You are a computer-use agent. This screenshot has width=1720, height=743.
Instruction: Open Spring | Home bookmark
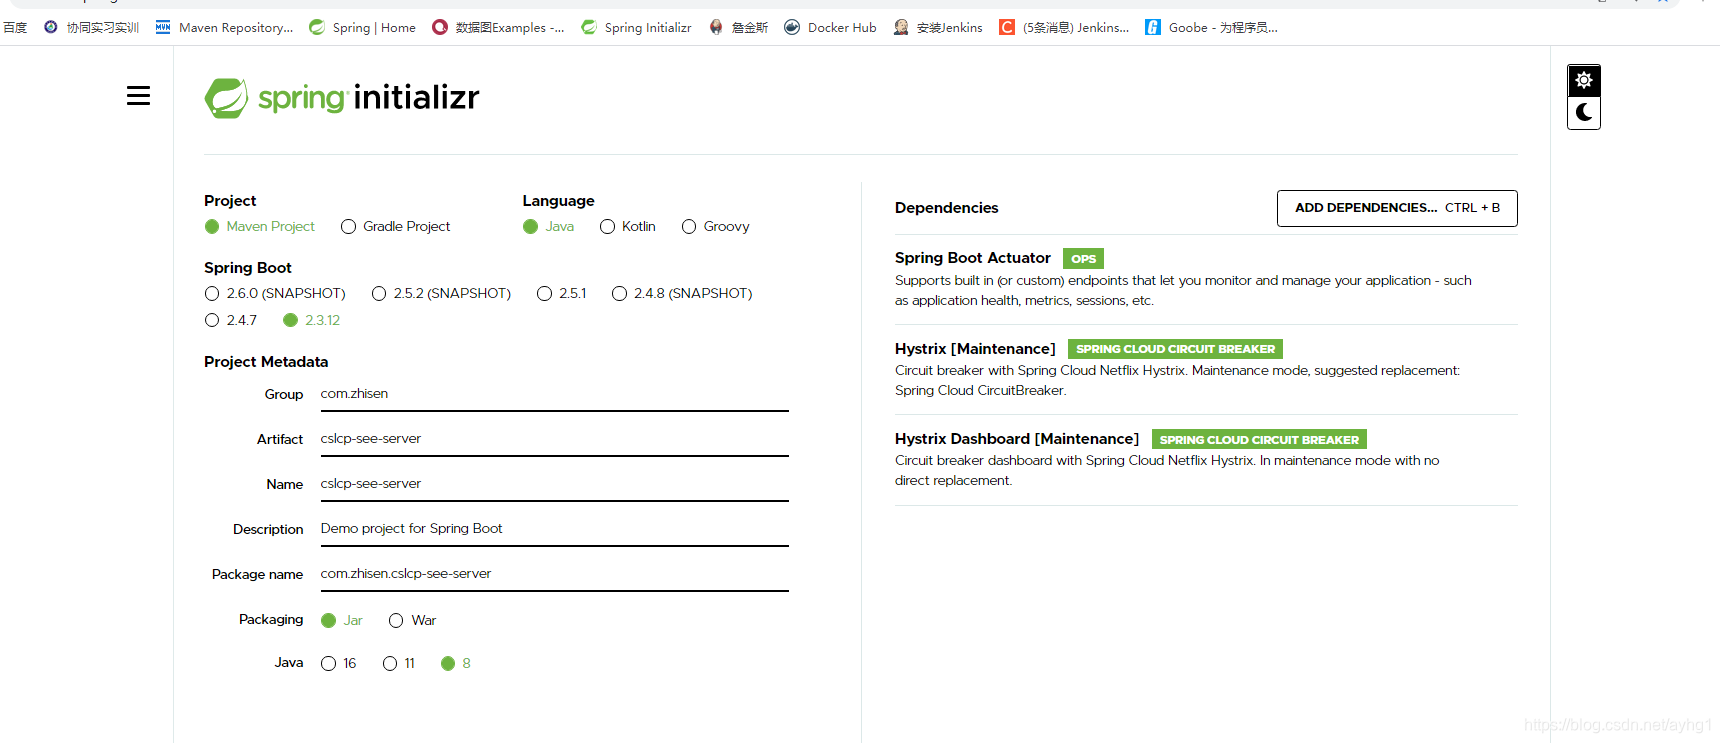362,28
